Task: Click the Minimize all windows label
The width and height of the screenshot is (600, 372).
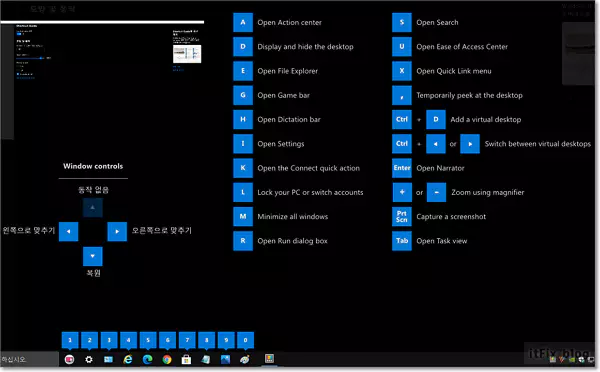Action: click(x=292, y=217)
